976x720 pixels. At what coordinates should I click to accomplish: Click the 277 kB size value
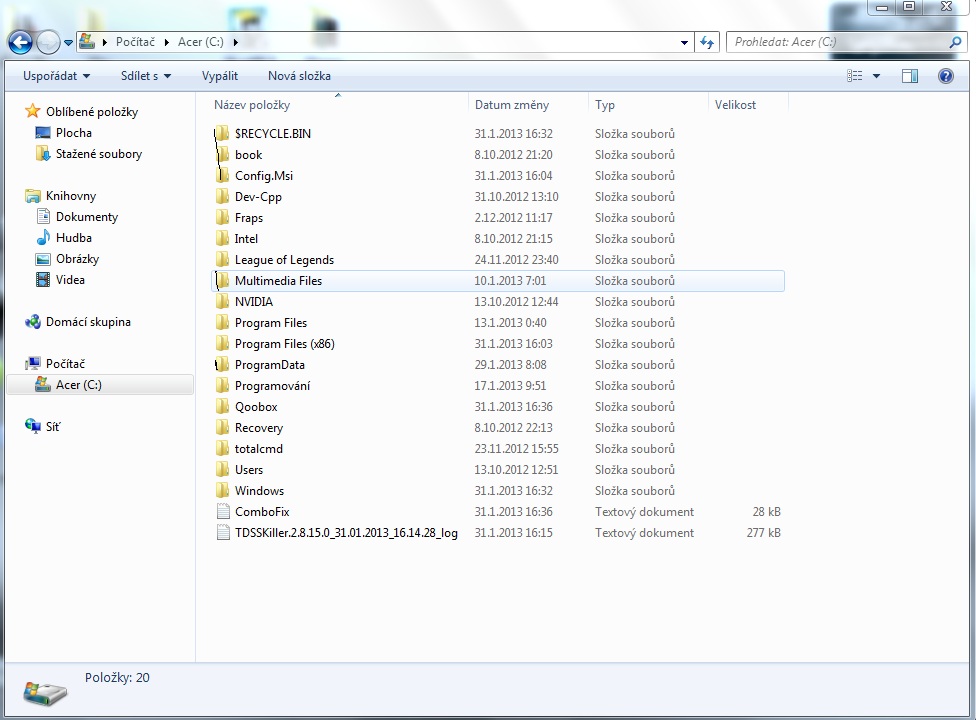(x=763, y=533)
